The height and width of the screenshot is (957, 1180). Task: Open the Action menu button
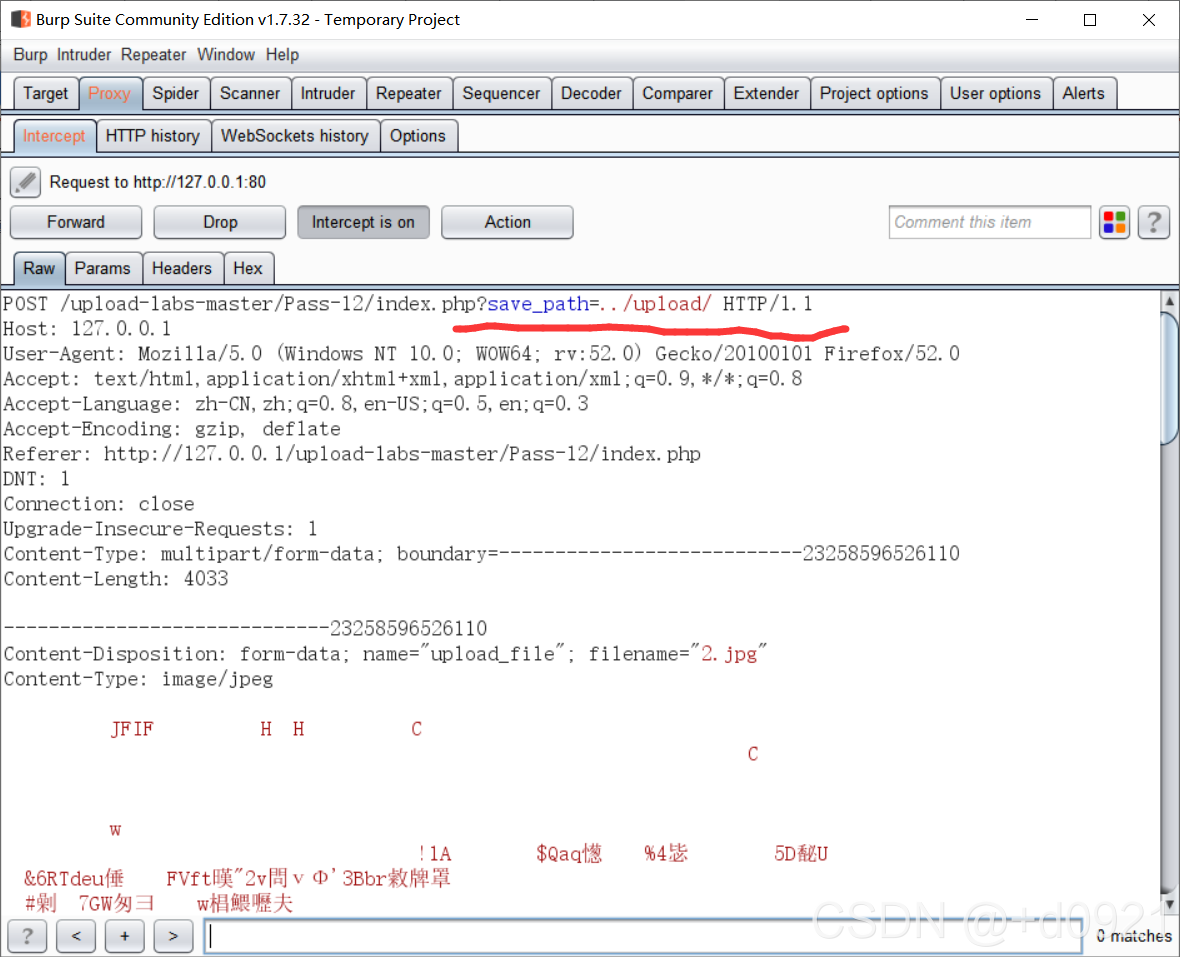(x=507, y=222)
